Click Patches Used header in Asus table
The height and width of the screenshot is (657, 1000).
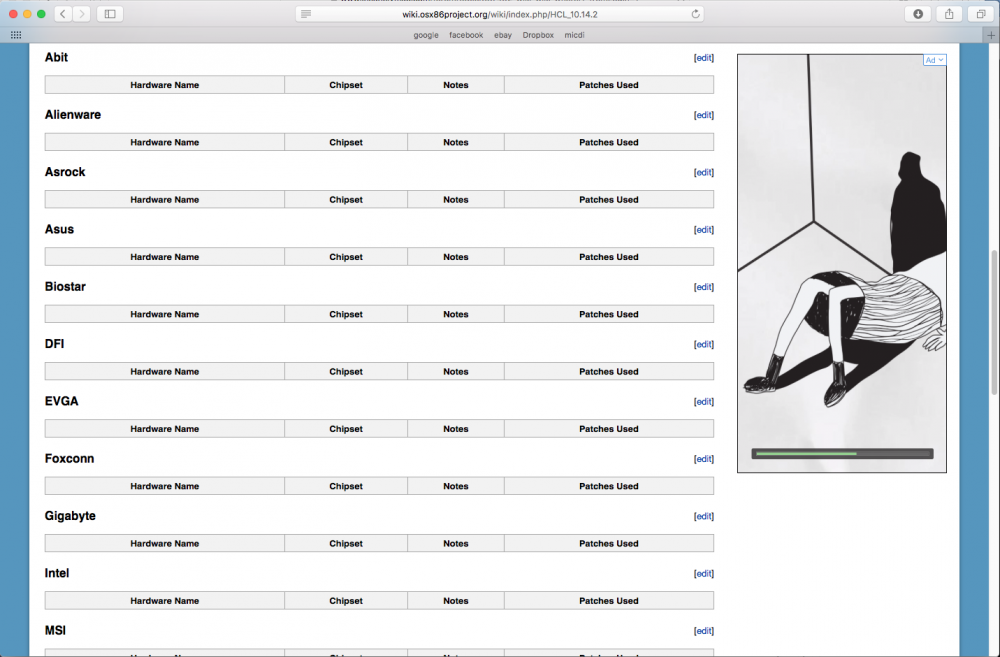click(608, 257)
